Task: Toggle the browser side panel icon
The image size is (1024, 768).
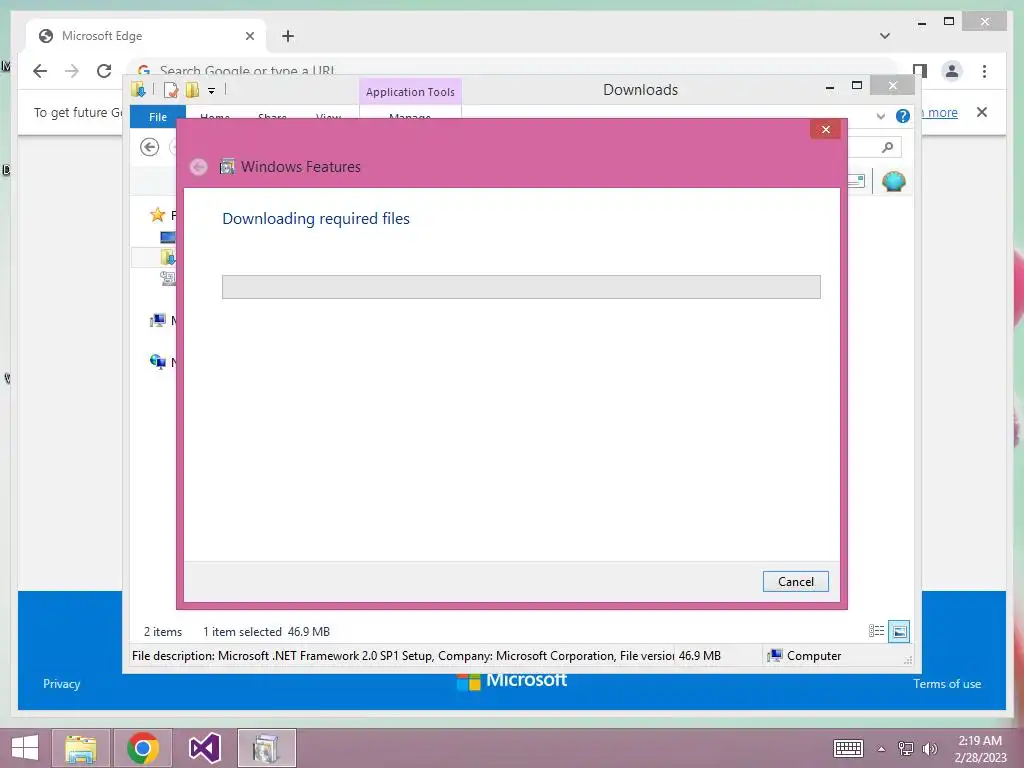Action: [x=920, y=70]
